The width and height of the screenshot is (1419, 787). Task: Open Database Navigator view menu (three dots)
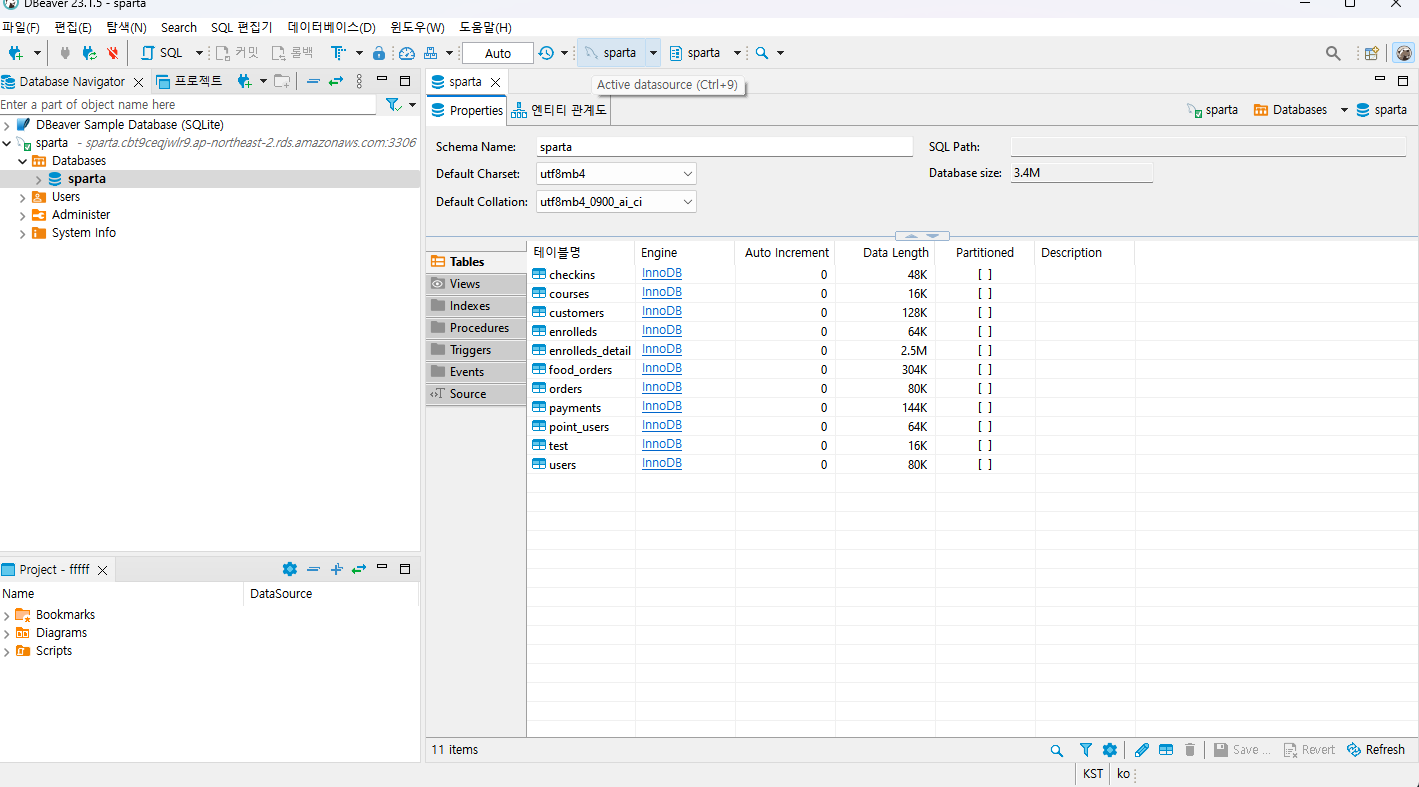point(360,81)
